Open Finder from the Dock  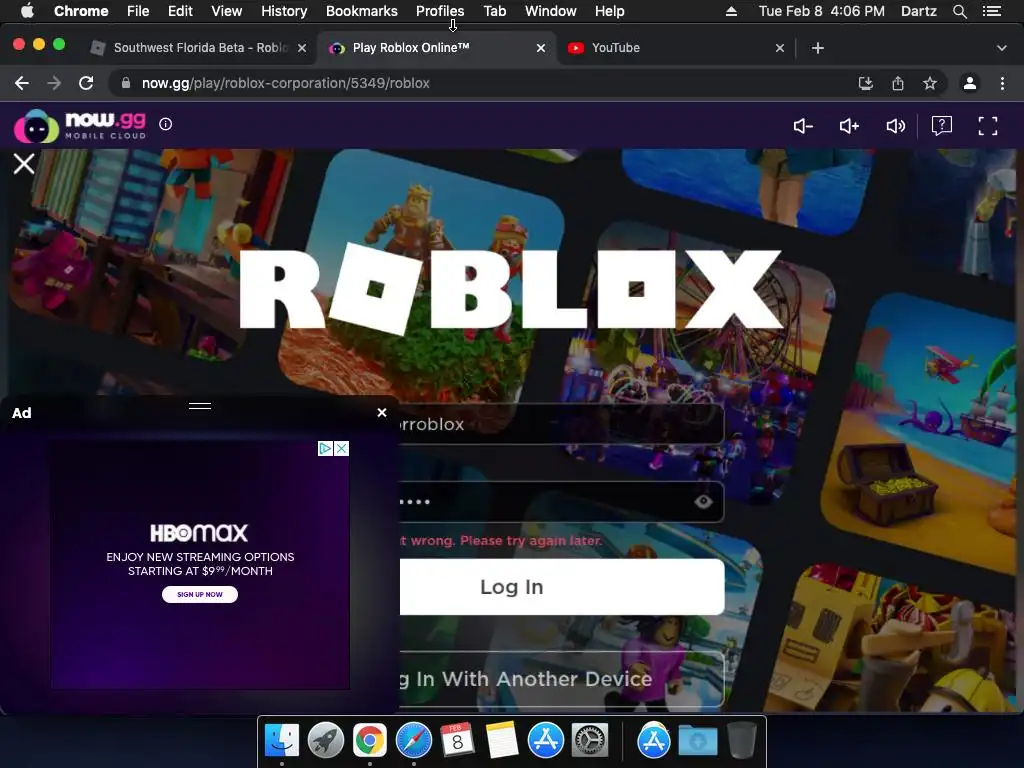[x=282, y=740]
